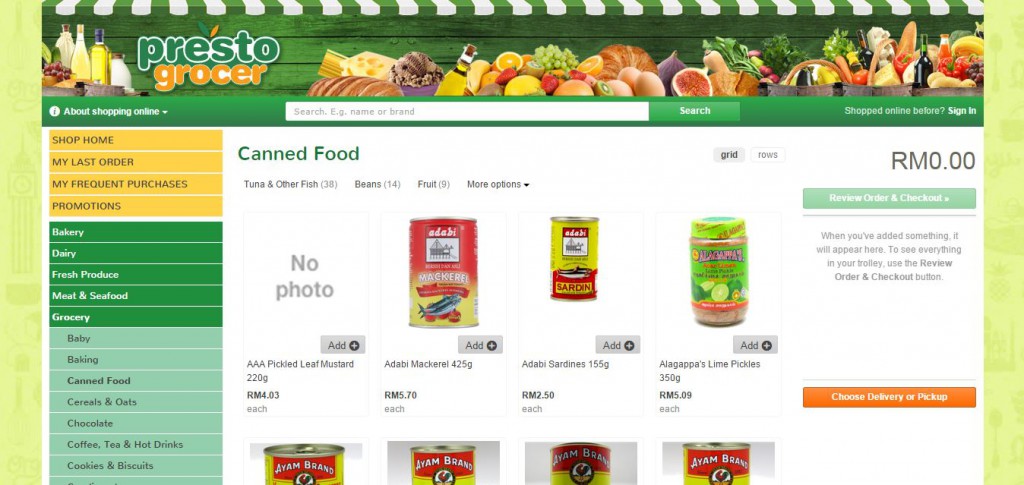Screen dimensions: 1024x485
Task: Add AAA Pickled Leaf Mustard to trolley
Action: (343, 345)
